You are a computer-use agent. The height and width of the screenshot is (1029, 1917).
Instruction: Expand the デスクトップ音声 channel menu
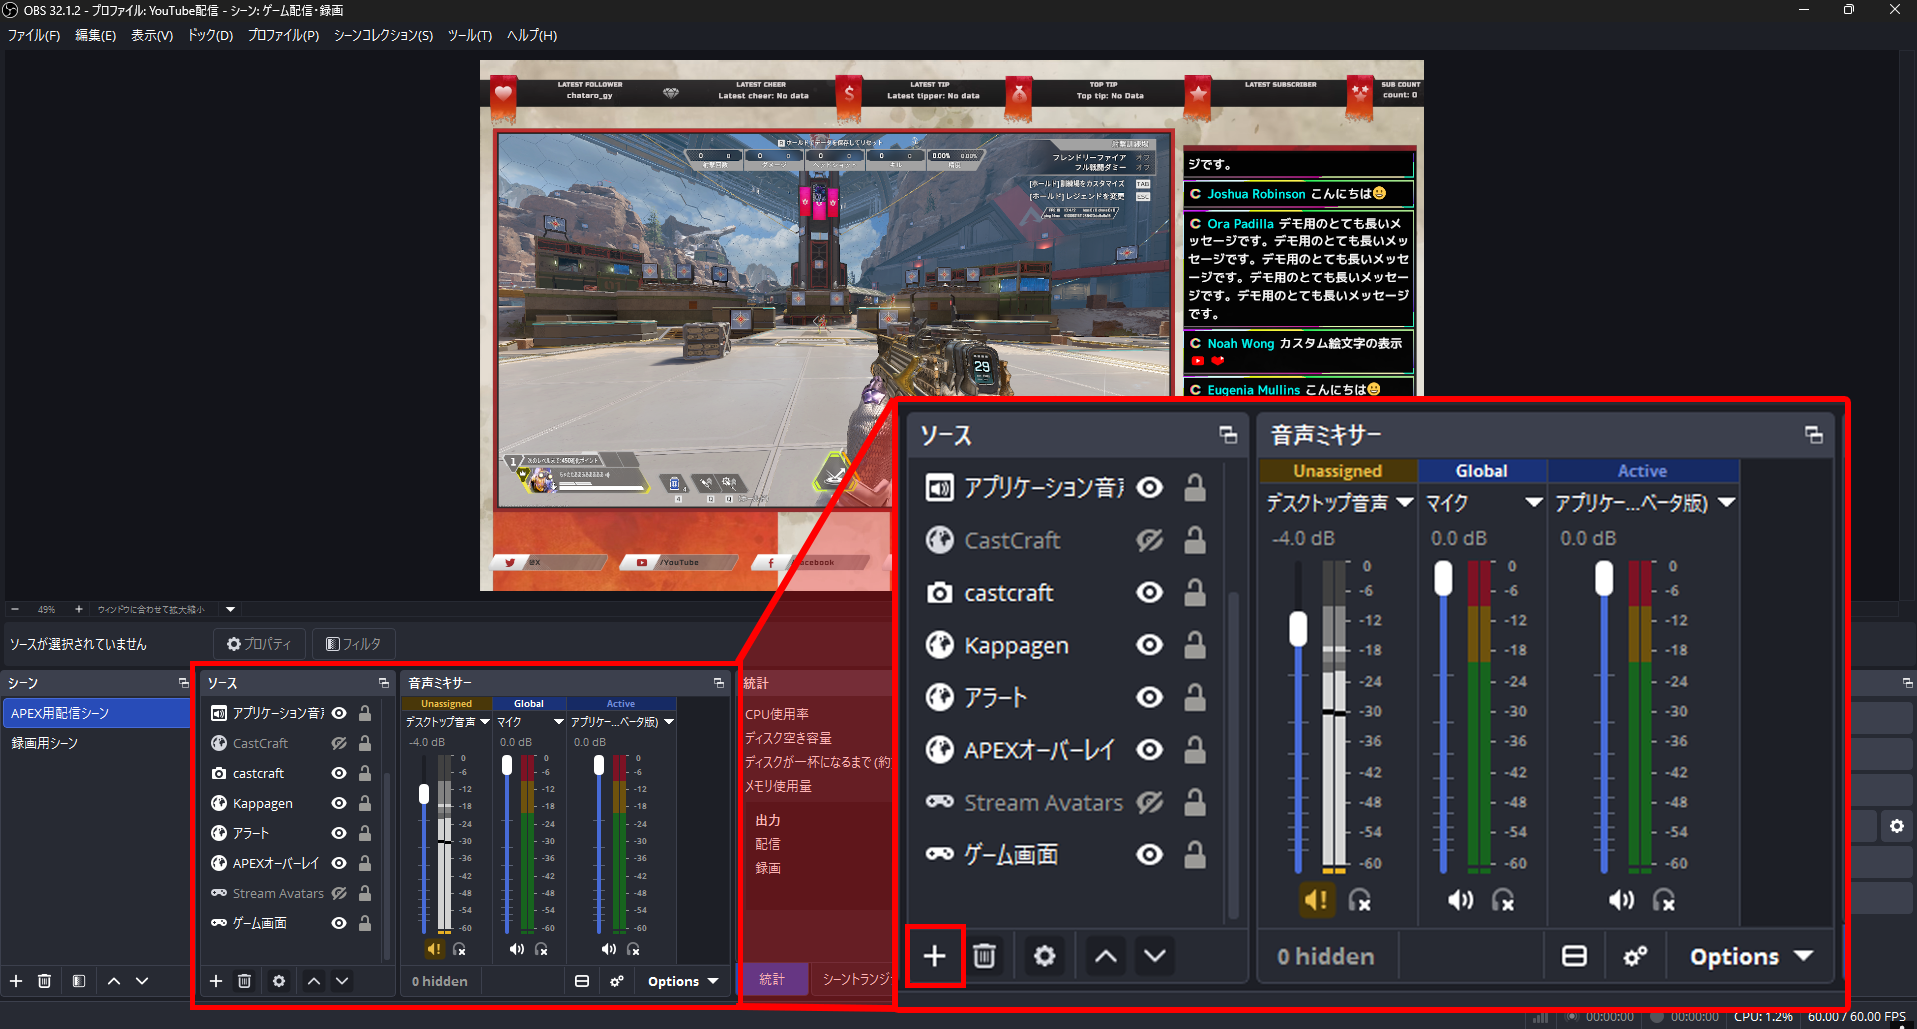pos(485,721)
